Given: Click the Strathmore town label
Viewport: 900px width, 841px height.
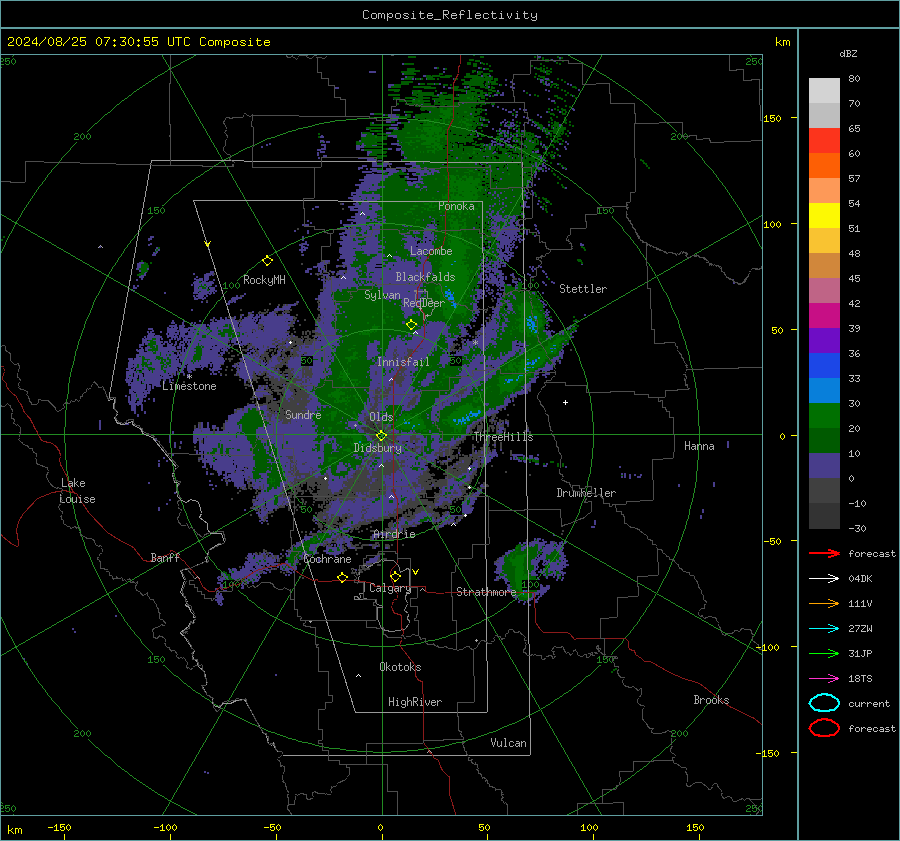Looking at the screenshot, I should point(486,592).
